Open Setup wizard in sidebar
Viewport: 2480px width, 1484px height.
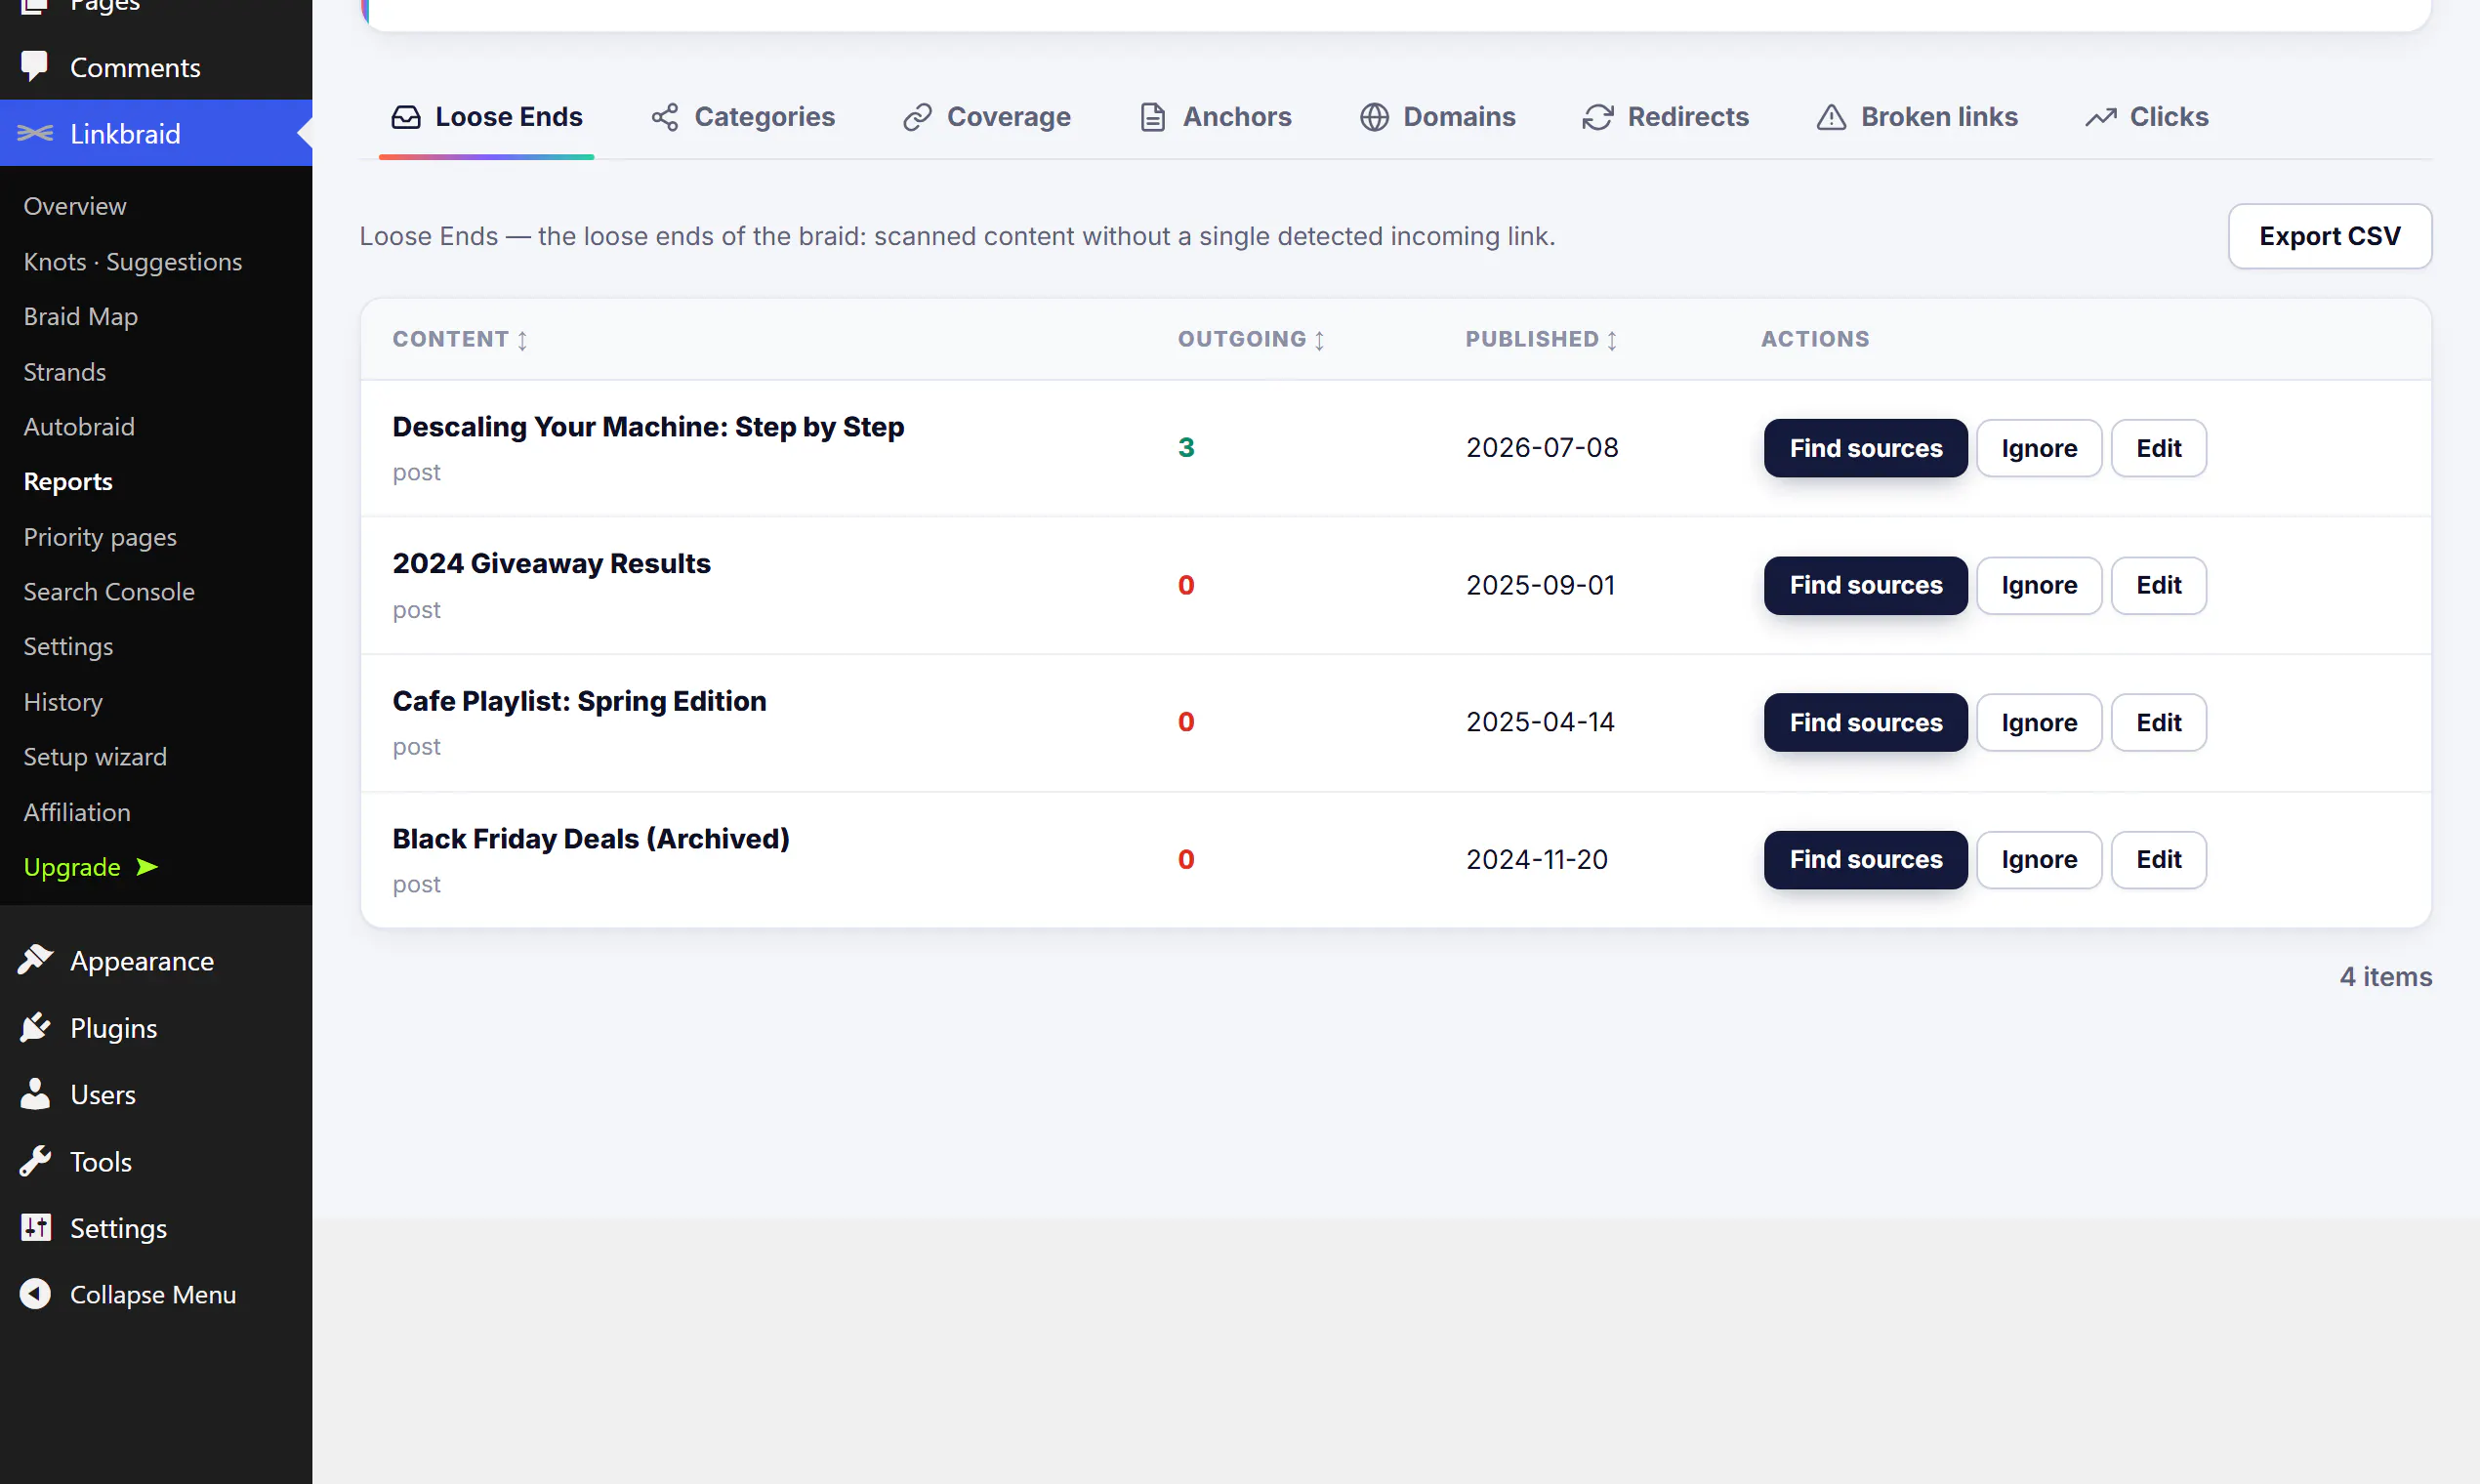(95, 757)
